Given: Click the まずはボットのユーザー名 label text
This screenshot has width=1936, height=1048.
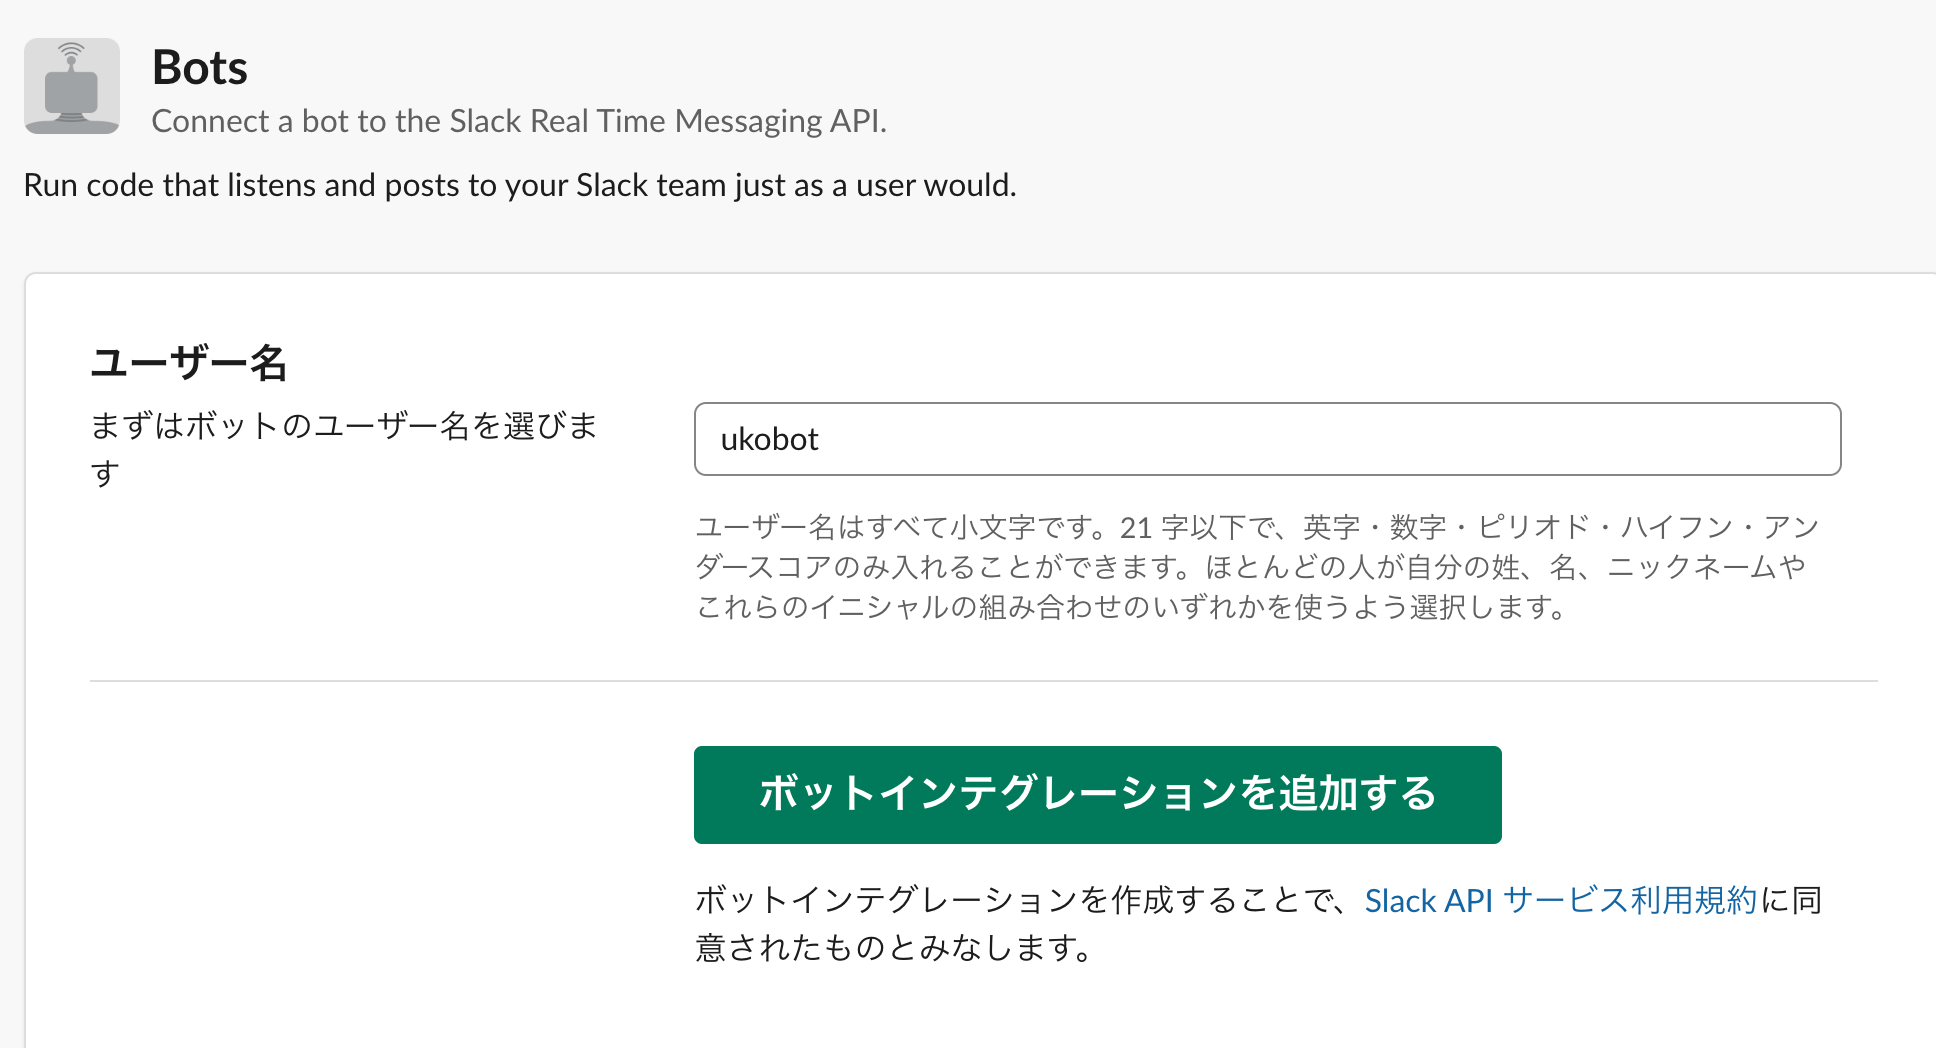Looking at the screenshot, I should tap(344, 426).
